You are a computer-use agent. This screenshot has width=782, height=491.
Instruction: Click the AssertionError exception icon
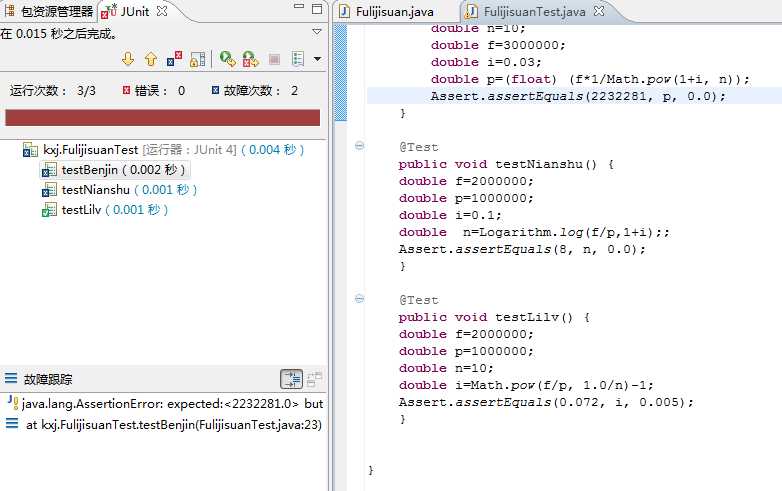click(x=12, y=403)
